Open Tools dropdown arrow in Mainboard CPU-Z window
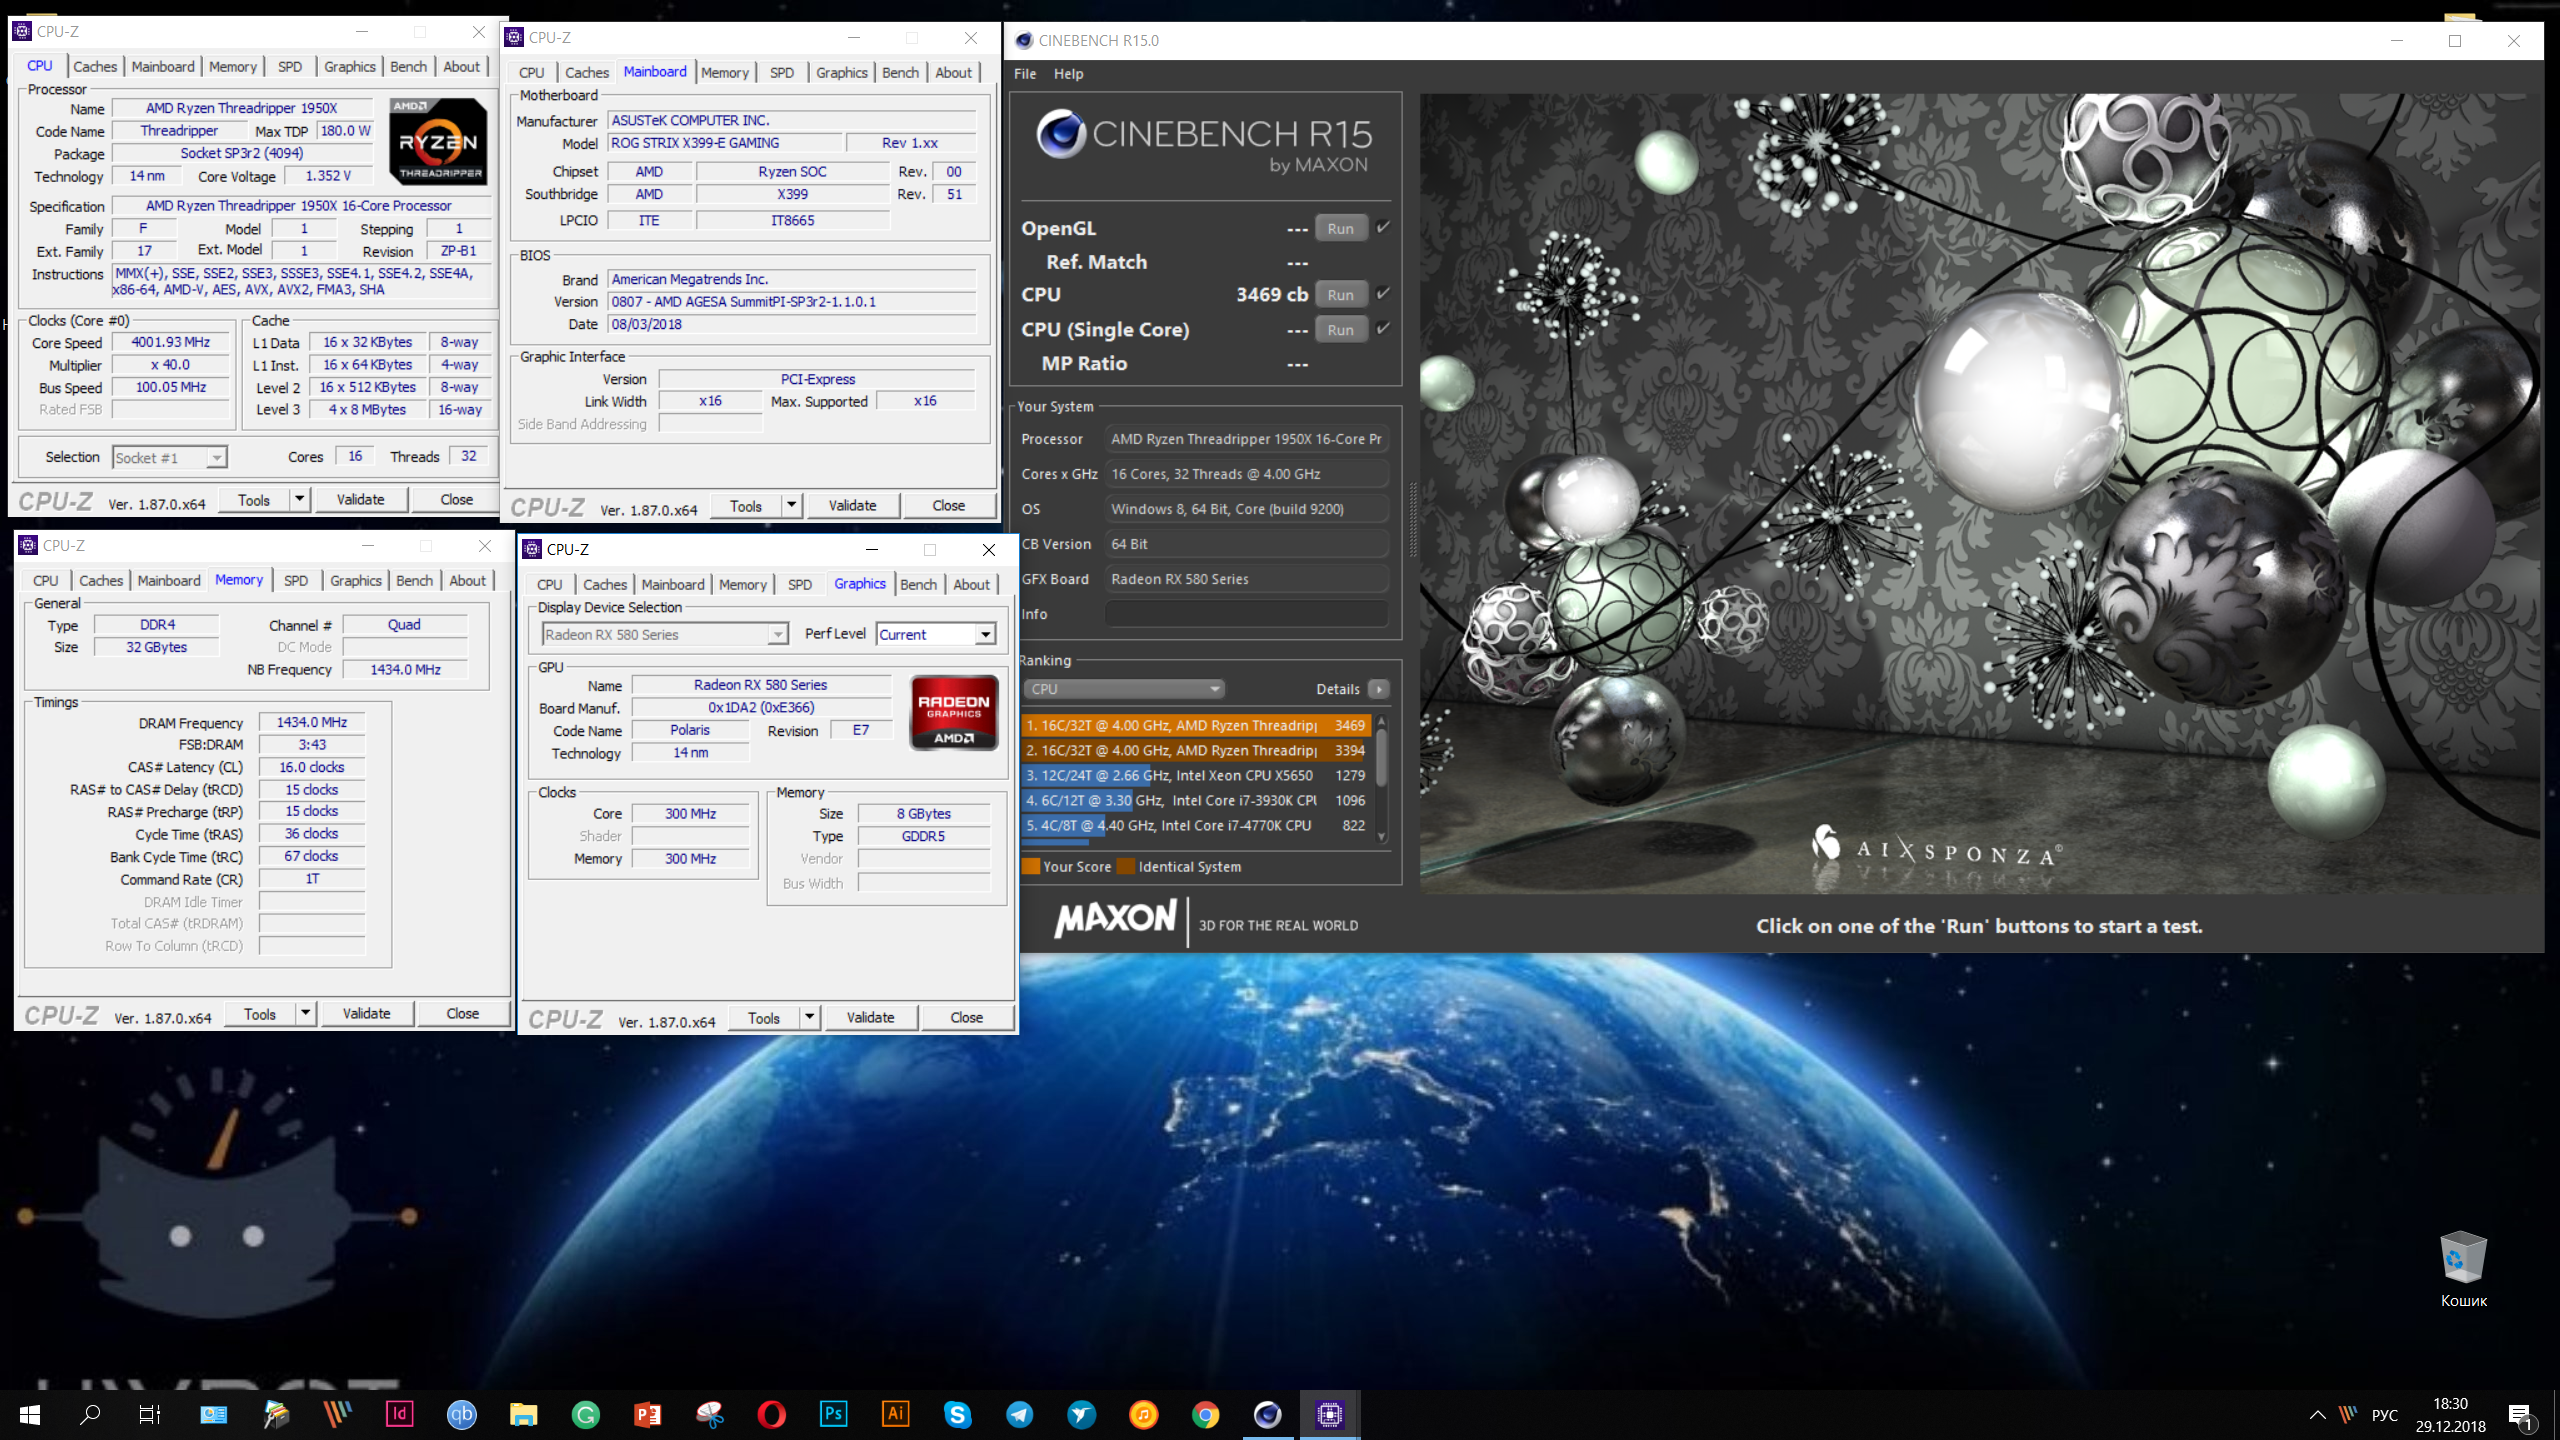The height and width of the screenshot is (1440, 2560). [x=791, y=505]
